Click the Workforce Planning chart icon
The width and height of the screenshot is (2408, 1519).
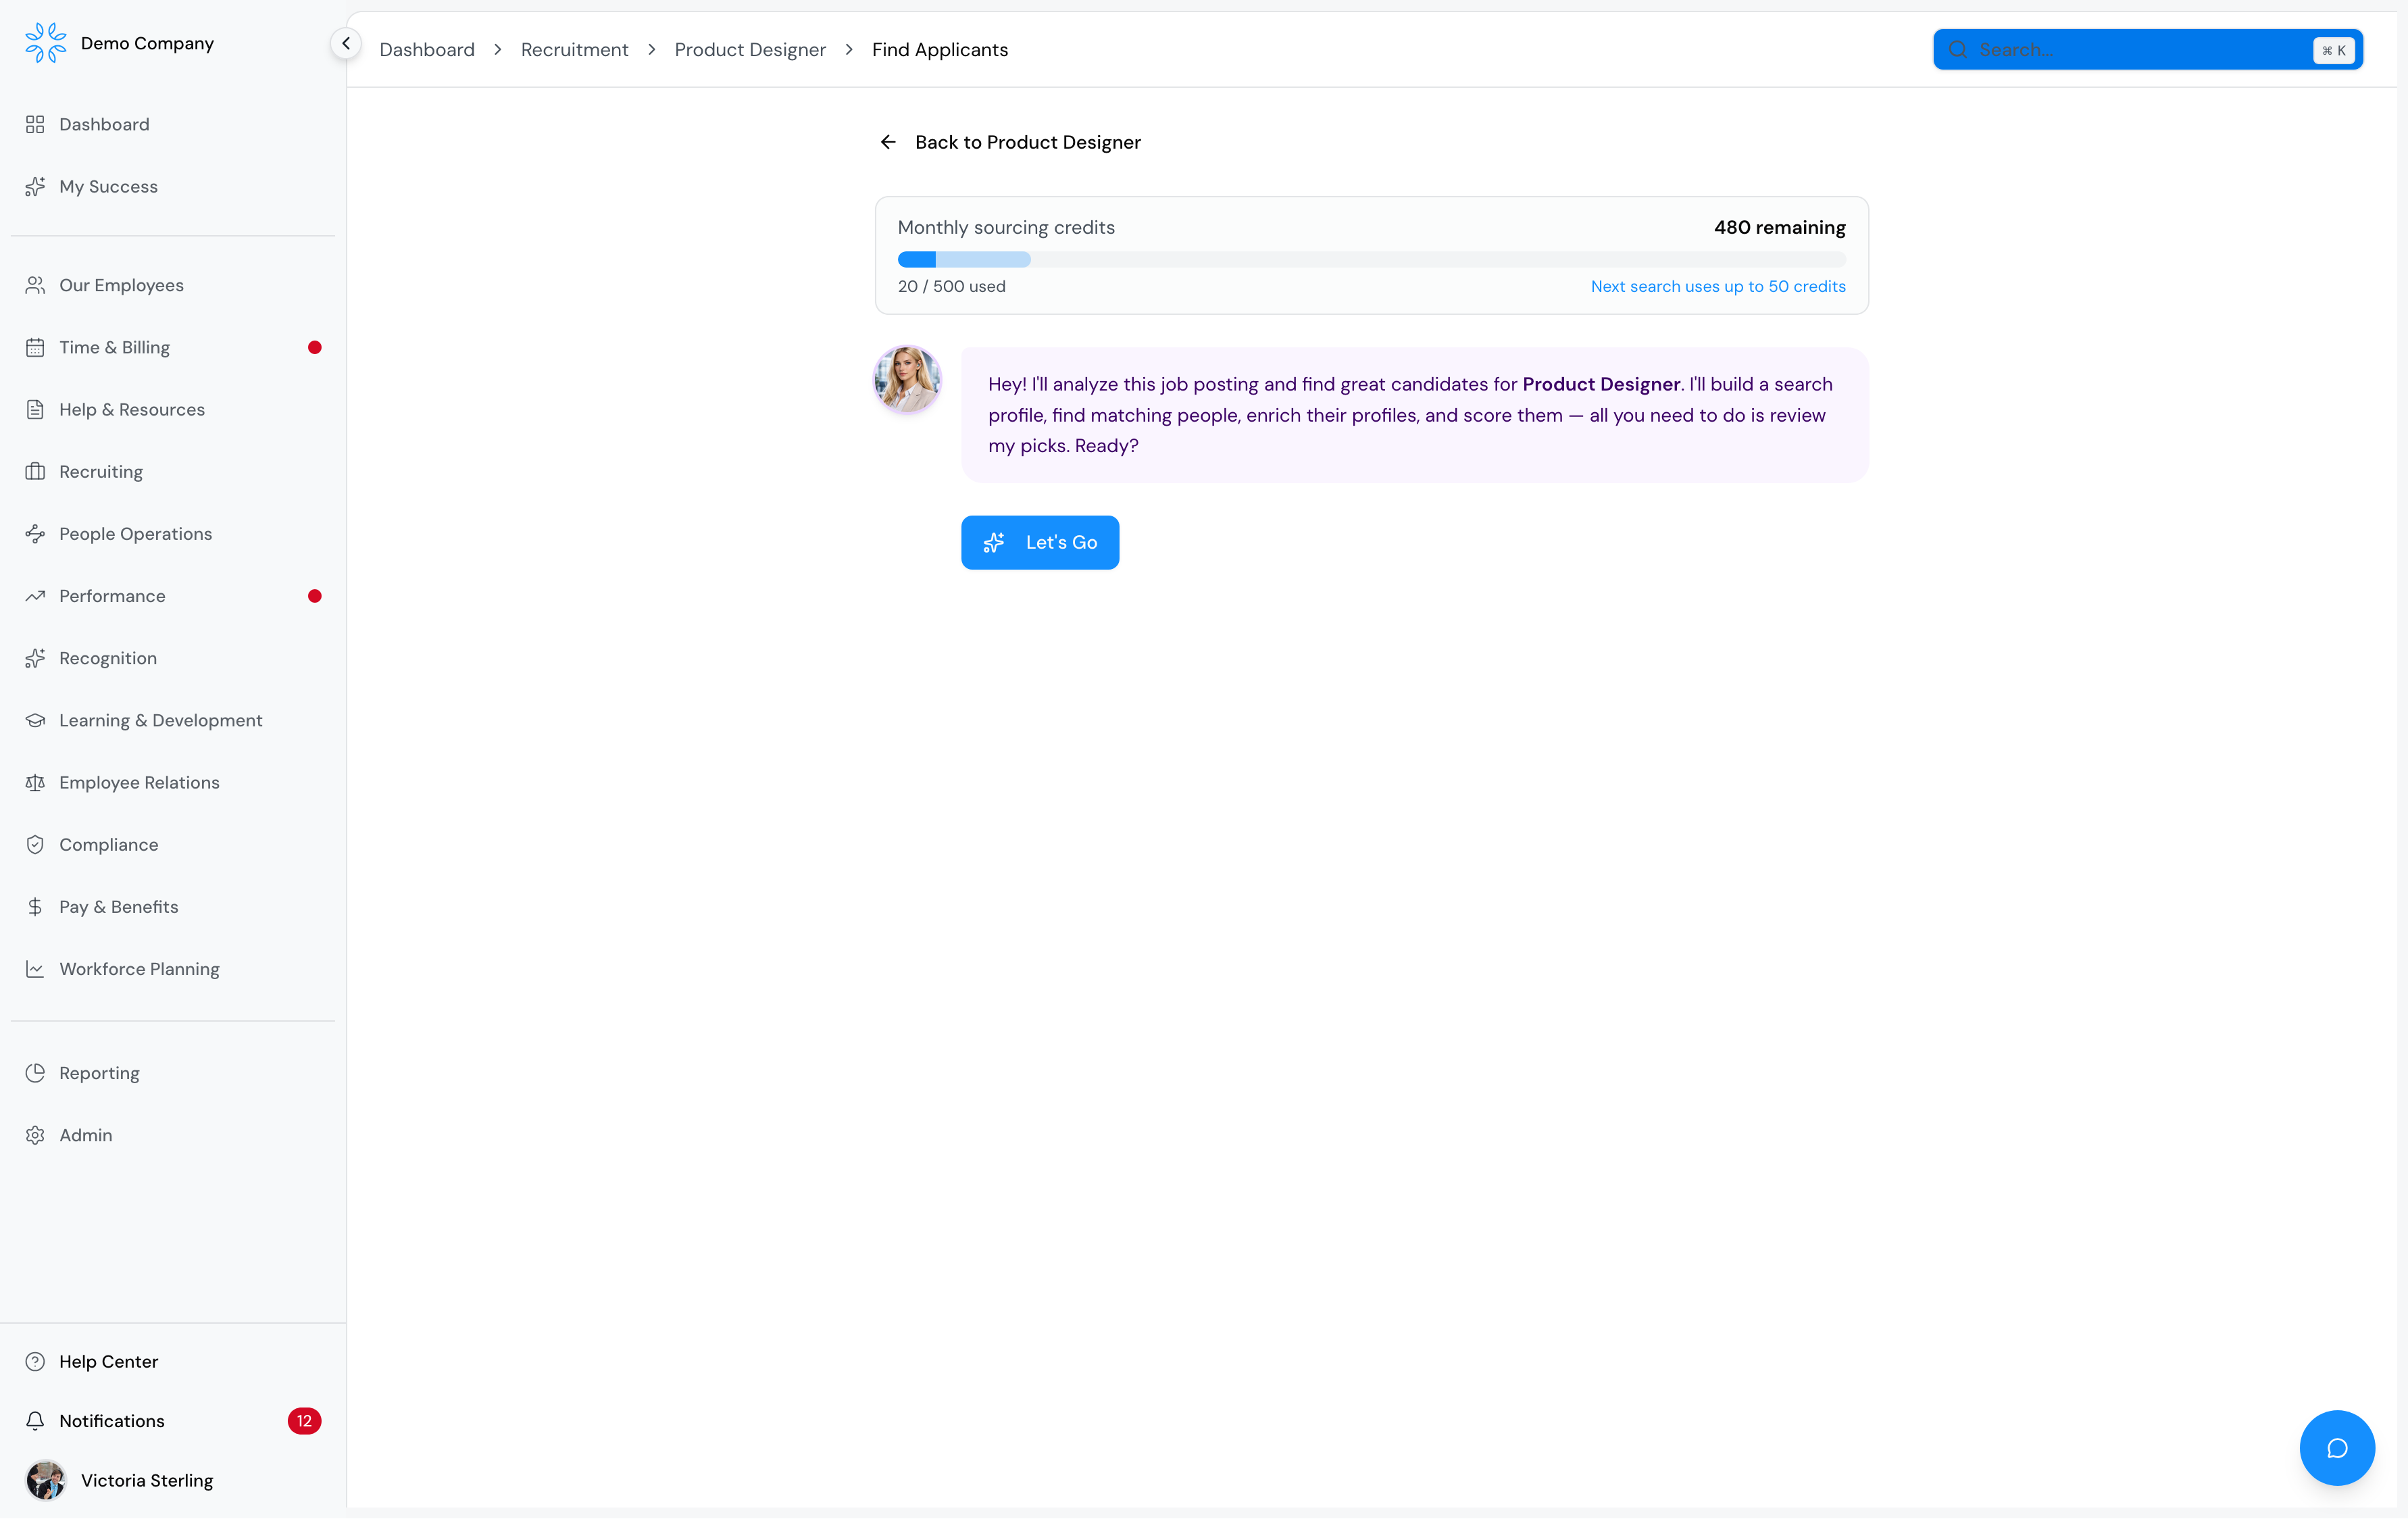[x=36, y=968]
